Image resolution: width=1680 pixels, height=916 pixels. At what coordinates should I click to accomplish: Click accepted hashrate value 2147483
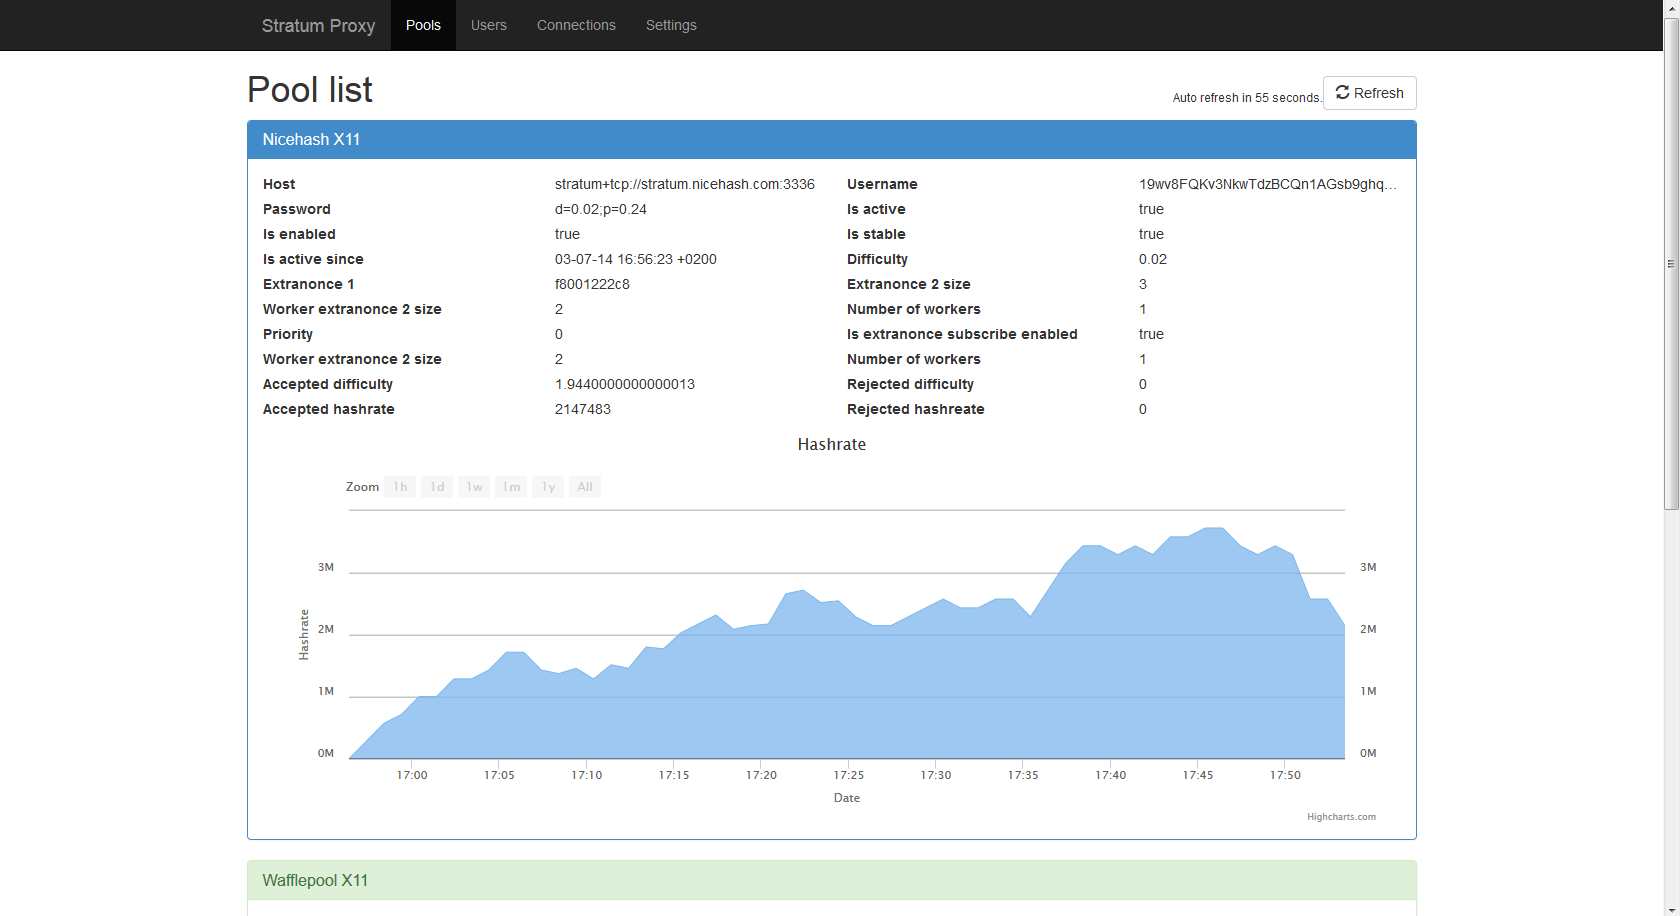pos(583,409)
